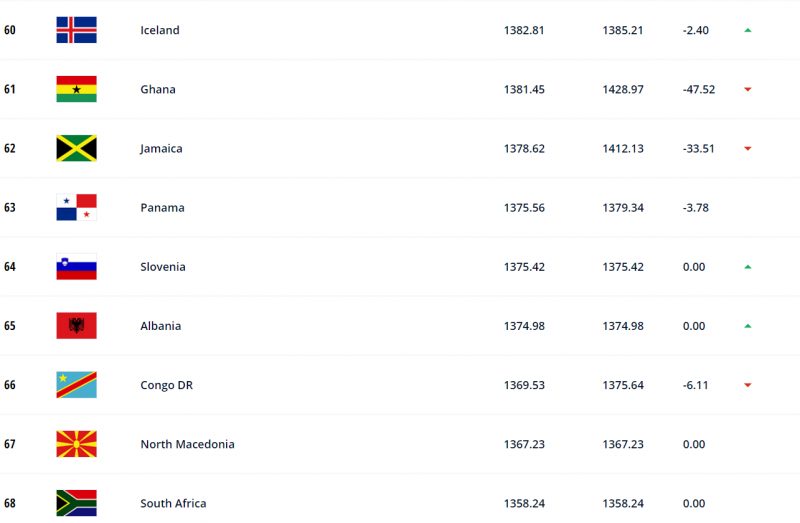Click Iceland's green up arrow indicator
The image size is (800, 523).
(747, 31)
